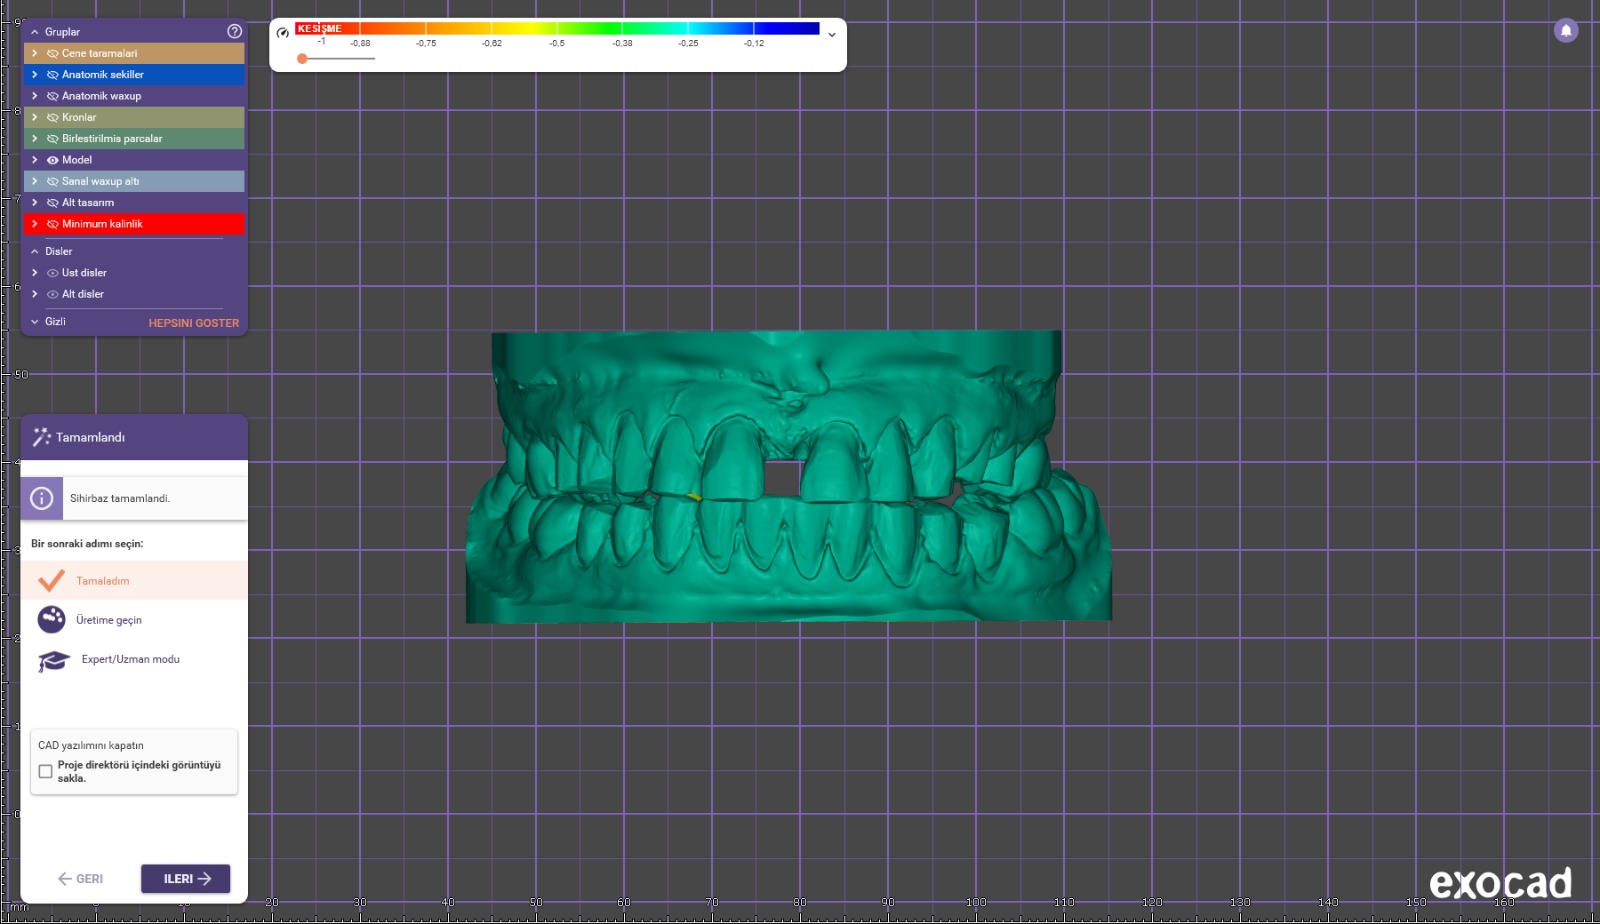
Task: Enable the Proje direktörü görüntüyü sakla checkbox
Action: coord(46,771)
